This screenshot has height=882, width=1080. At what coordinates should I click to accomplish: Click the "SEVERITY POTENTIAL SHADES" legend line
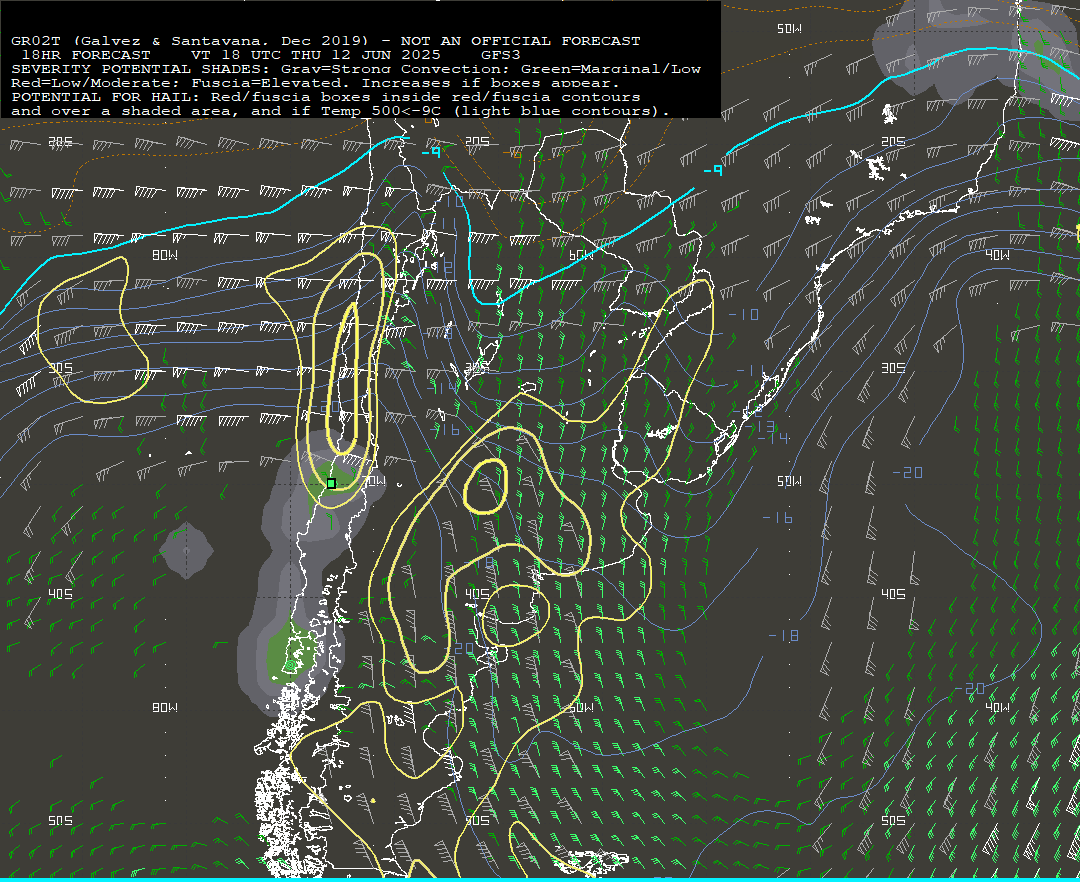[356, 69]
